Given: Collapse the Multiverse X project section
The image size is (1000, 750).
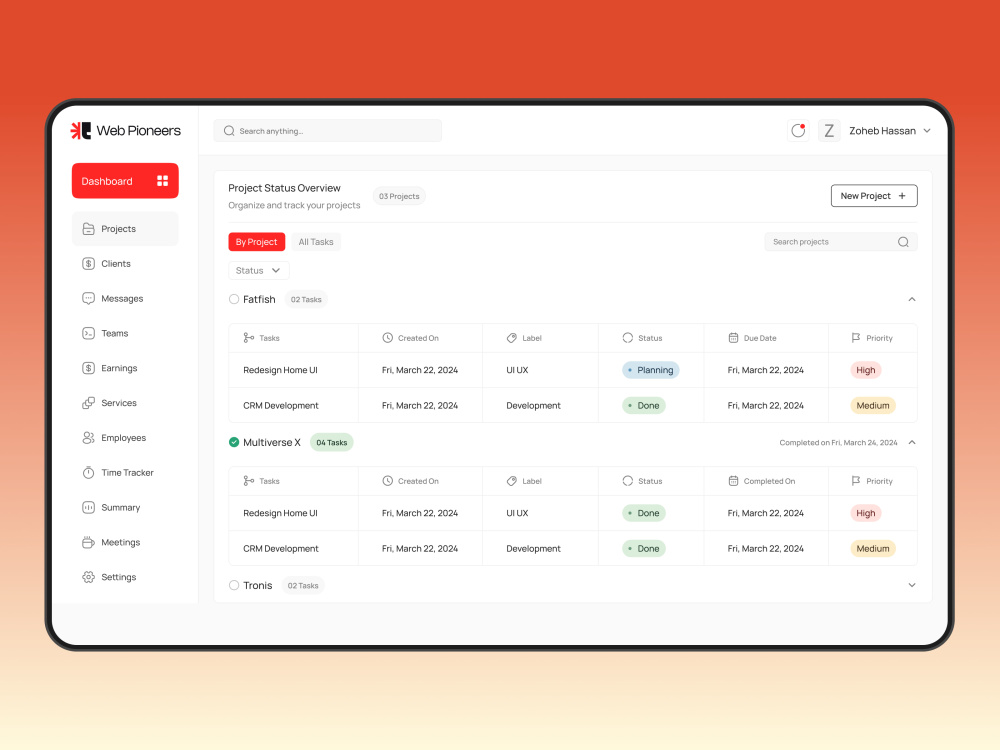Looking at the screenshot, I should [912, 442].
